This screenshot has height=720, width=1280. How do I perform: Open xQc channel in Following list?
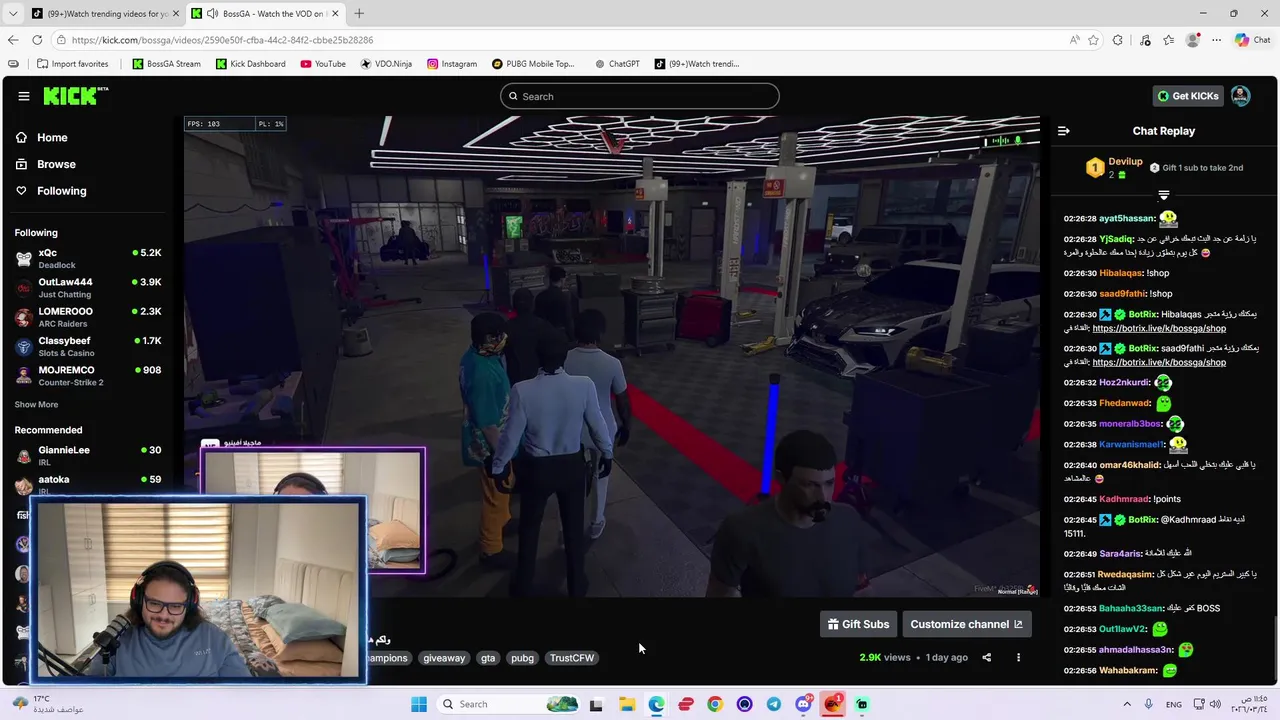pos(88,259)
